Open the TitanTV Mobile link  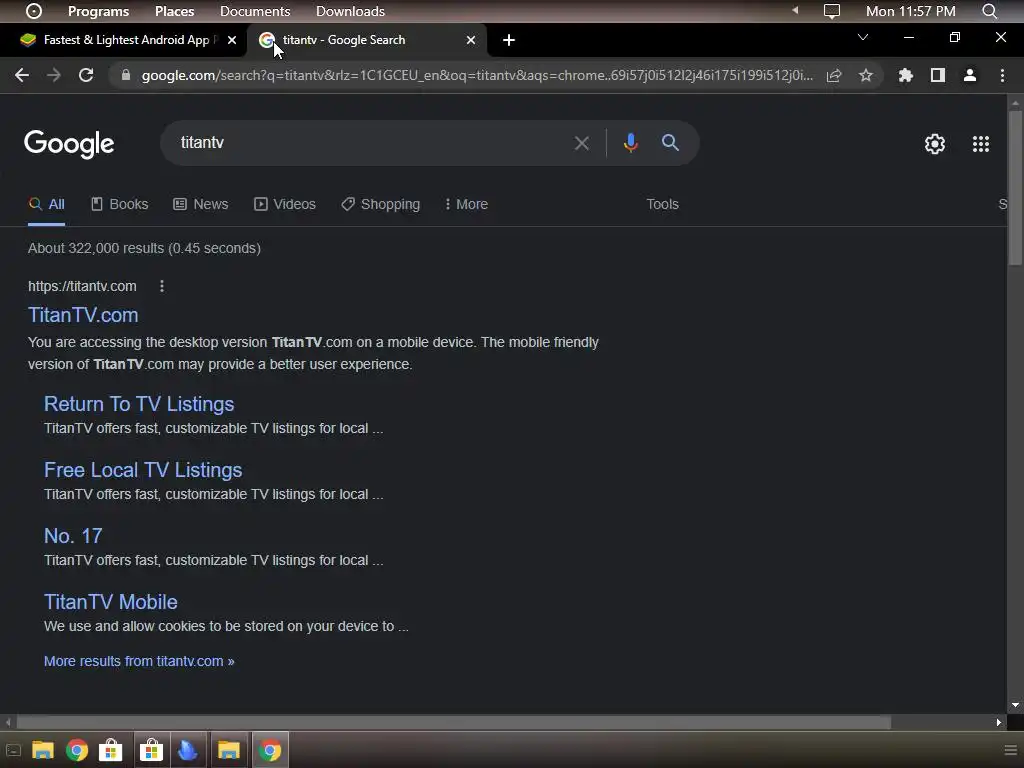click(x=110, y=601)
